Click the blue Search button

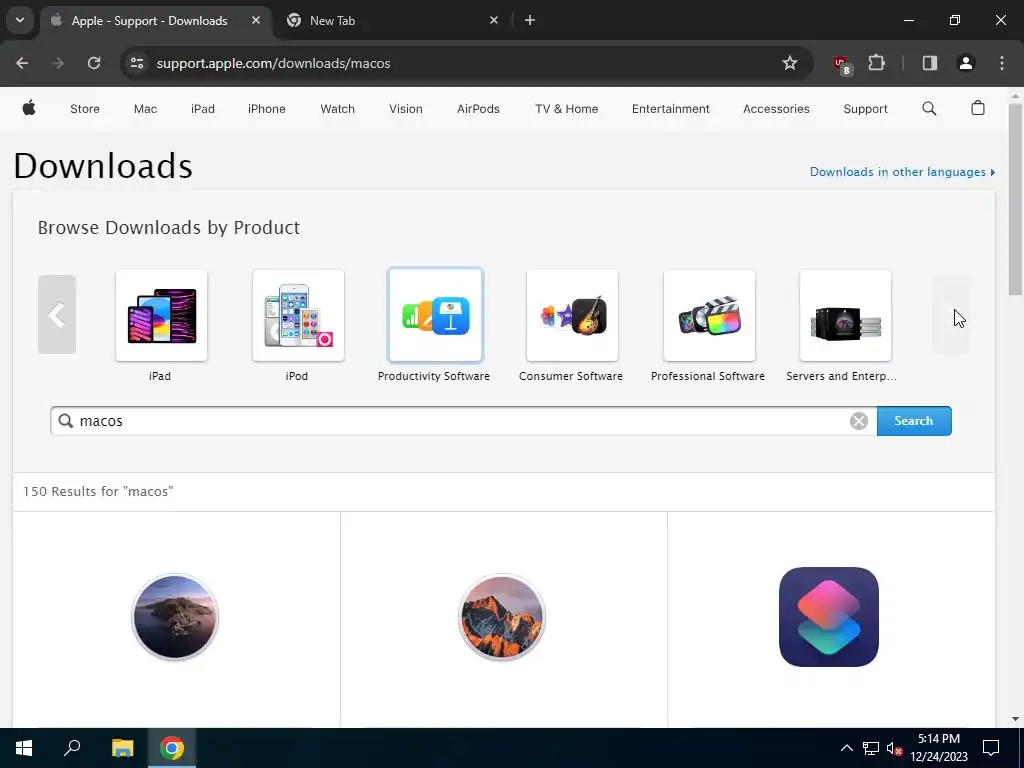click(x=914, y=421)
